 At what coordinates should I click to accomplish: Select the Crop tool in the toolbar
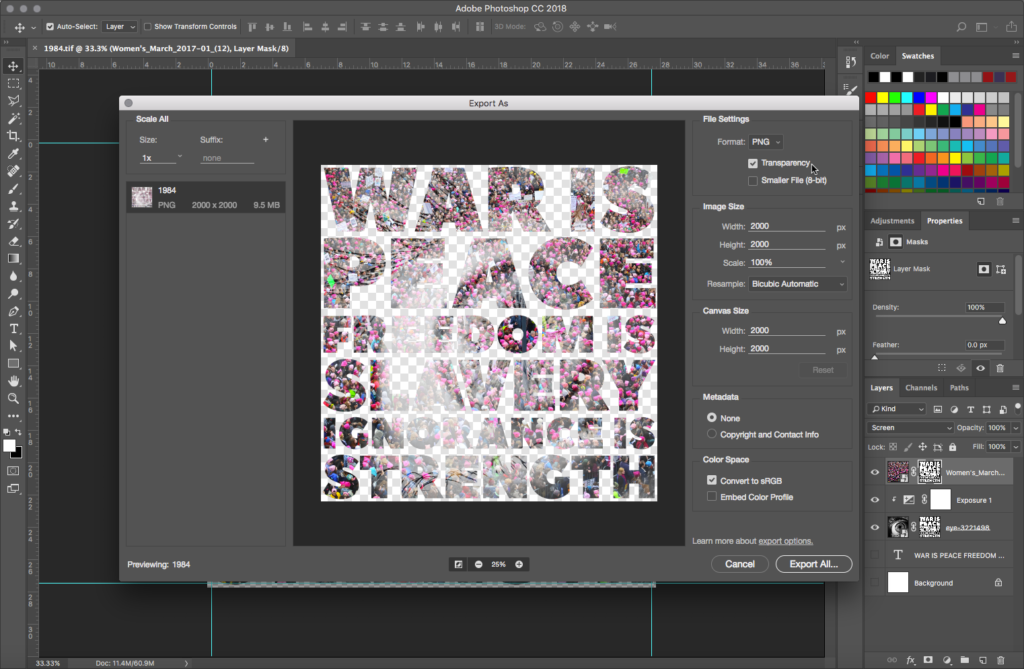(13, 136)
